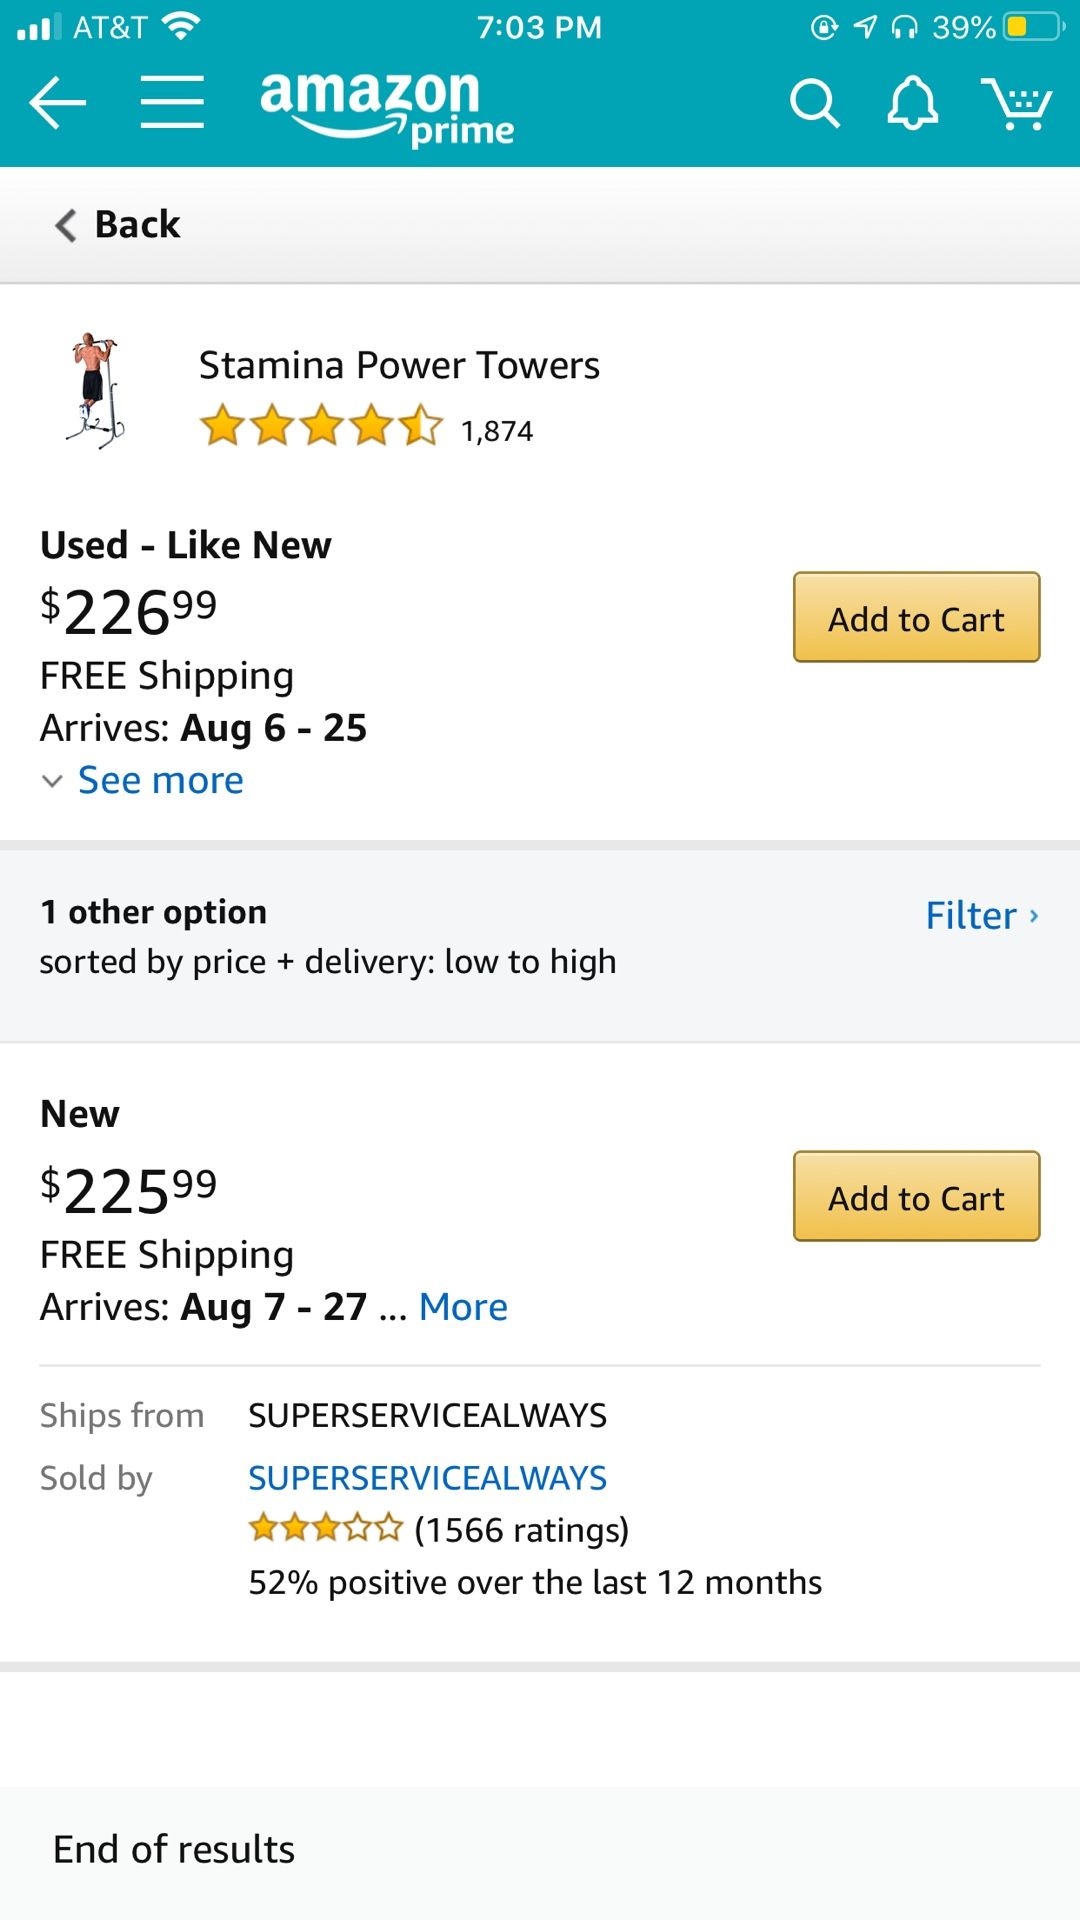Add New $225.99 offer to cart
This screenshot has width=1080, height=1920.
[x=916, y=1197]
